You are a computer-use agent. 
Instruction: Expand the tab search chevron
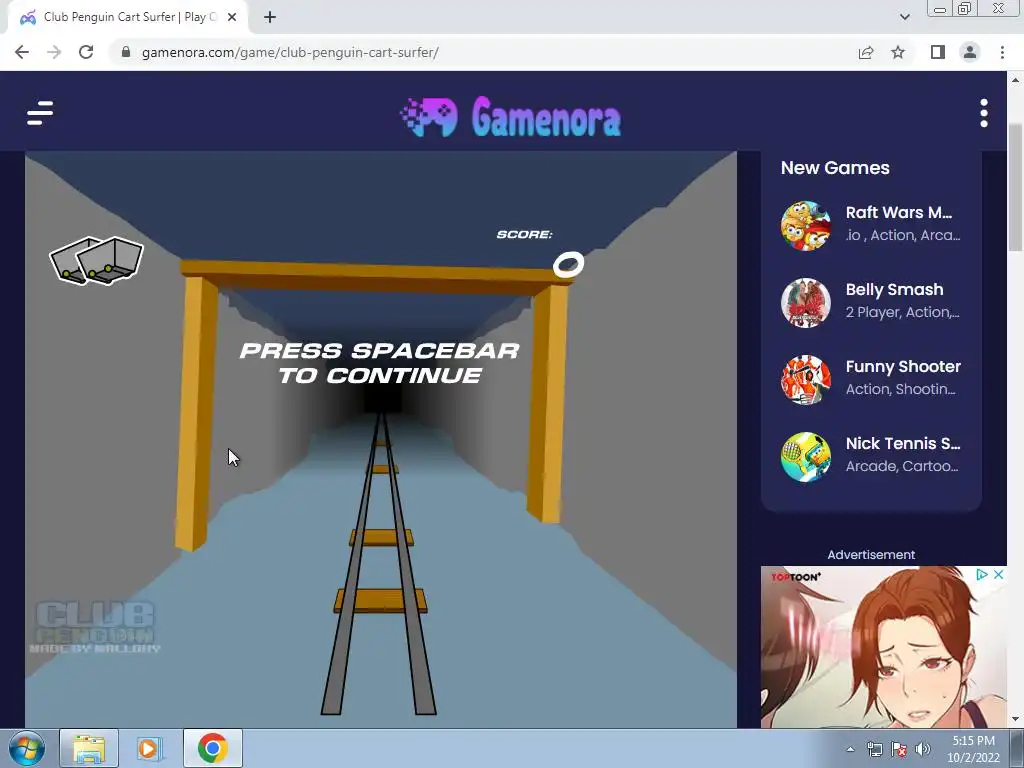click(904, 17)
